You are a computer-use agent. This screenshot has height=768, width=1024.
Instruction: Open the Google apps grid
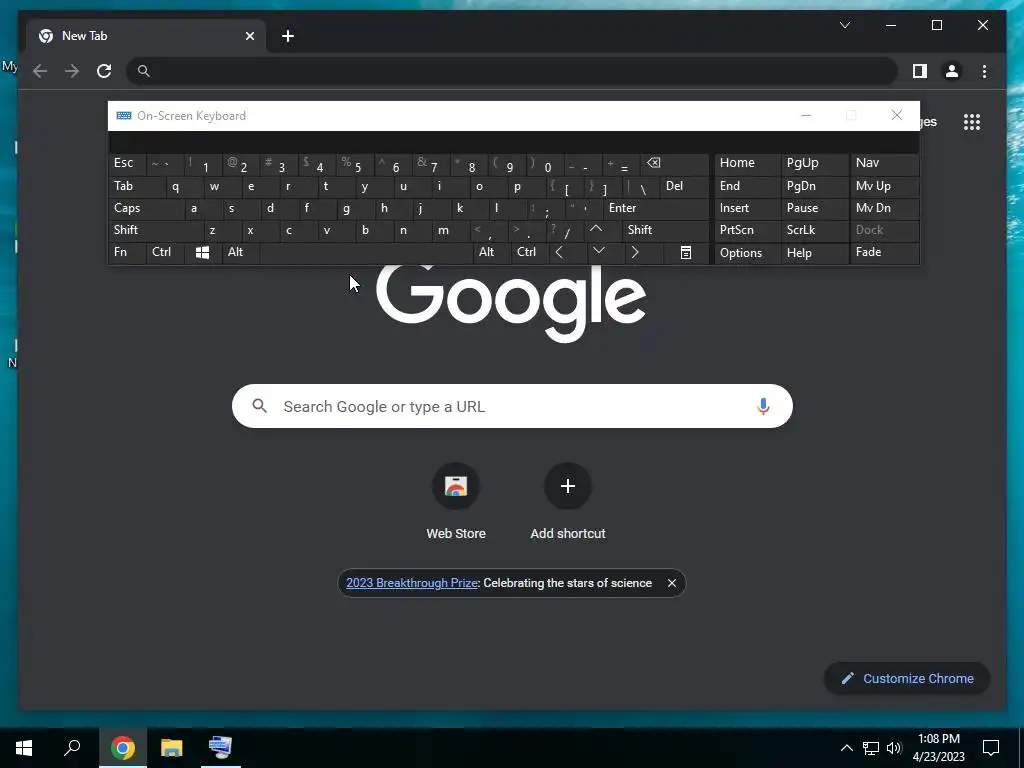[x=972, y=122]
